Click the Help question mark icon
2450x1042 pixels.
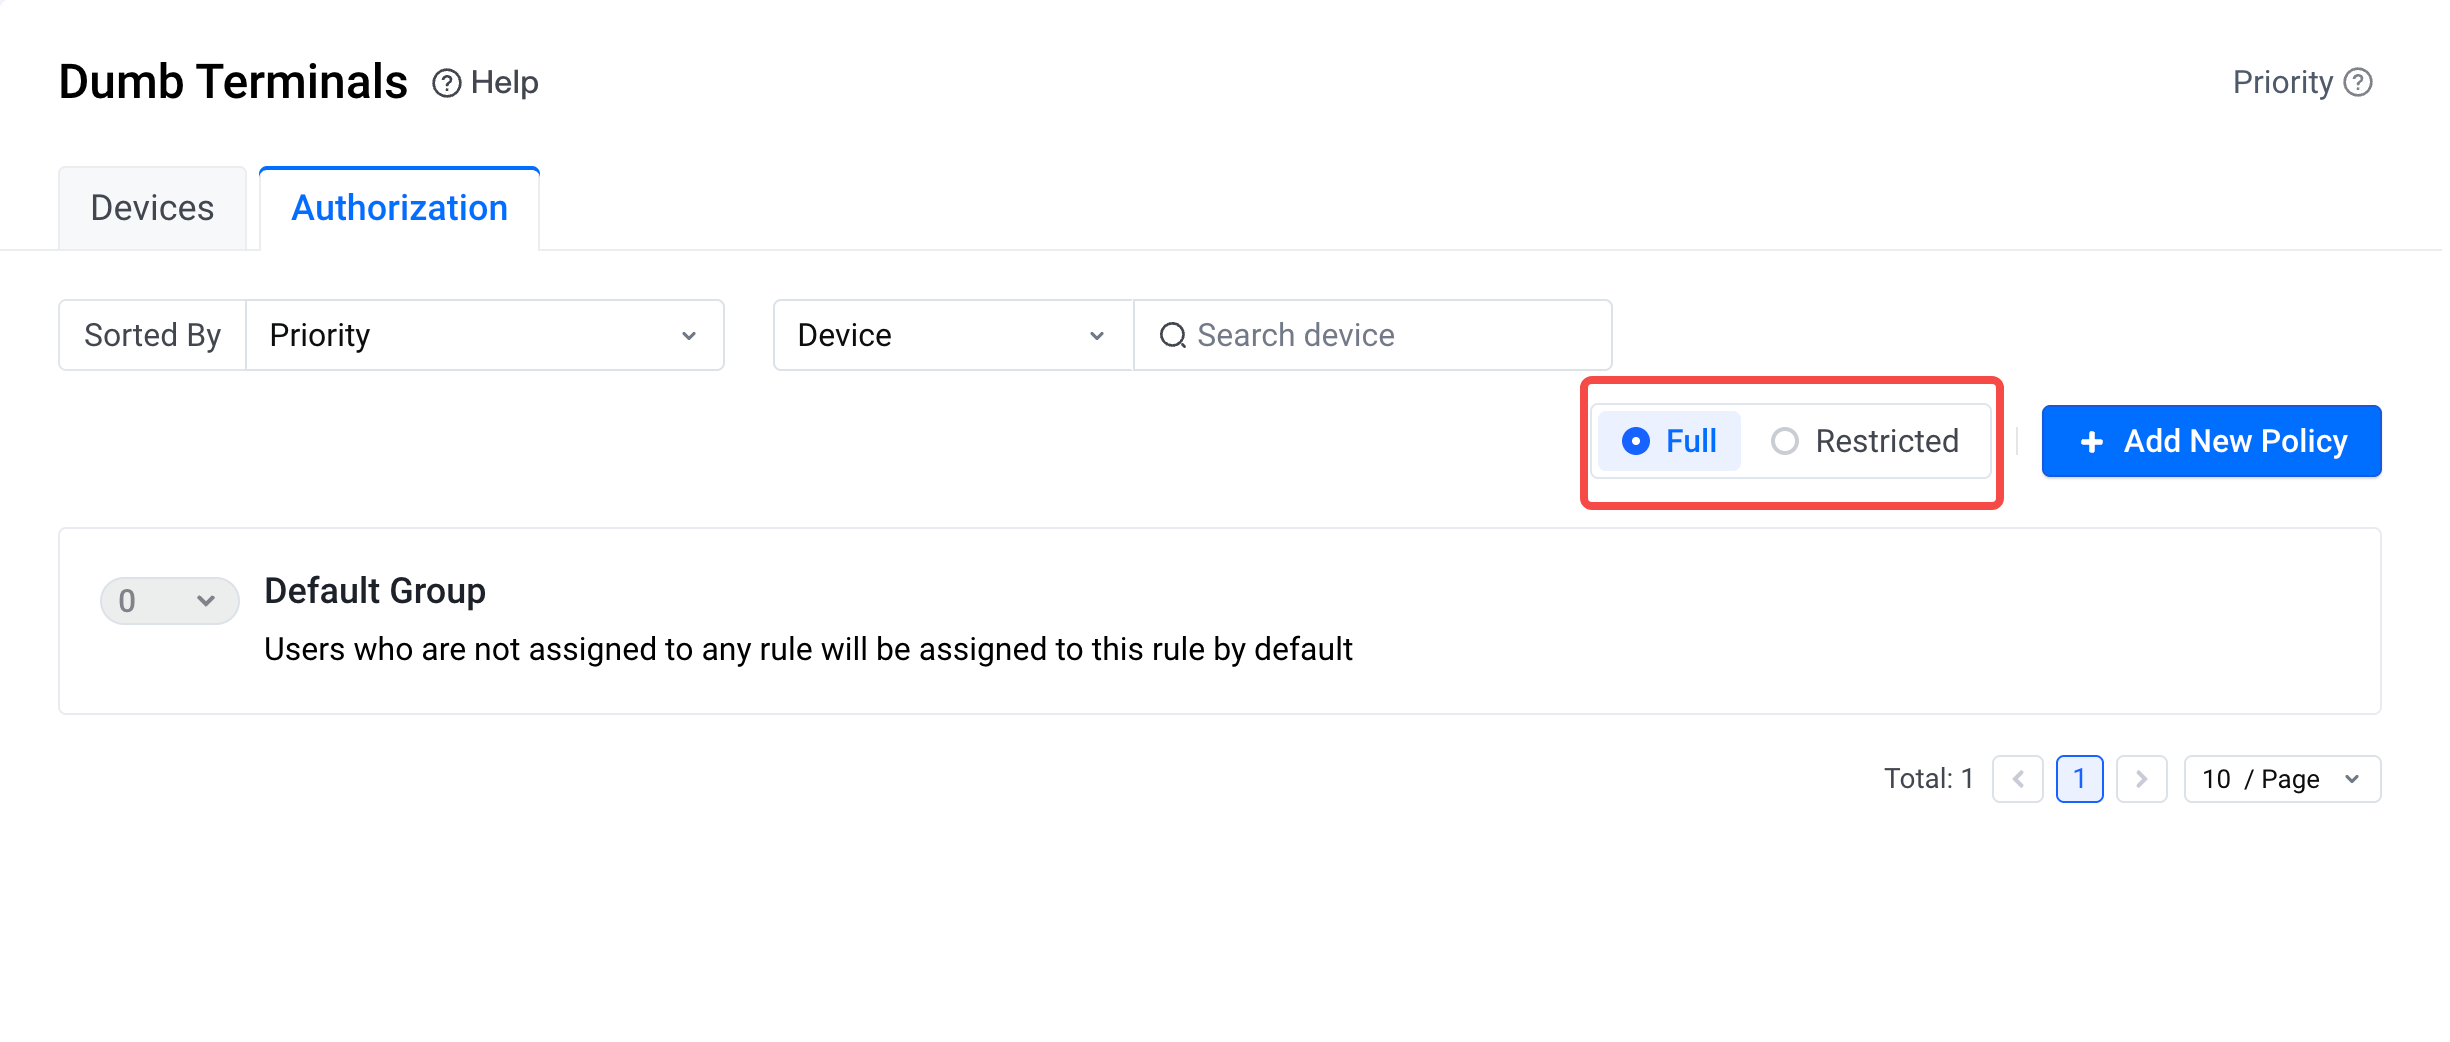[x=446, y=83]
